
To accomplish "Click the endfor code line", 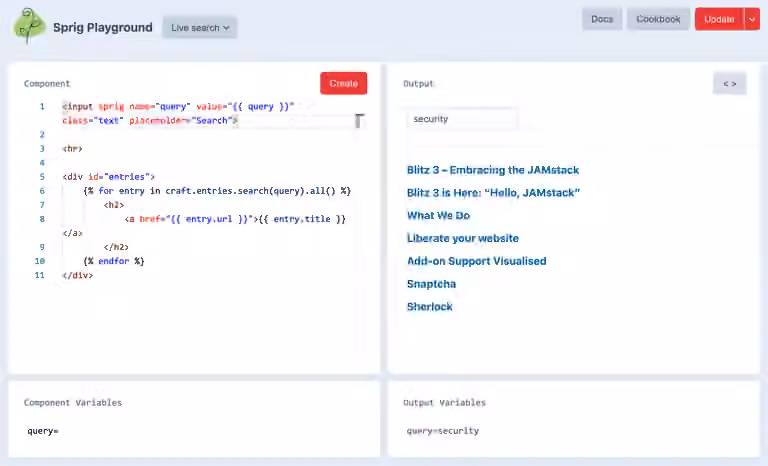I will tap(114, 261).
